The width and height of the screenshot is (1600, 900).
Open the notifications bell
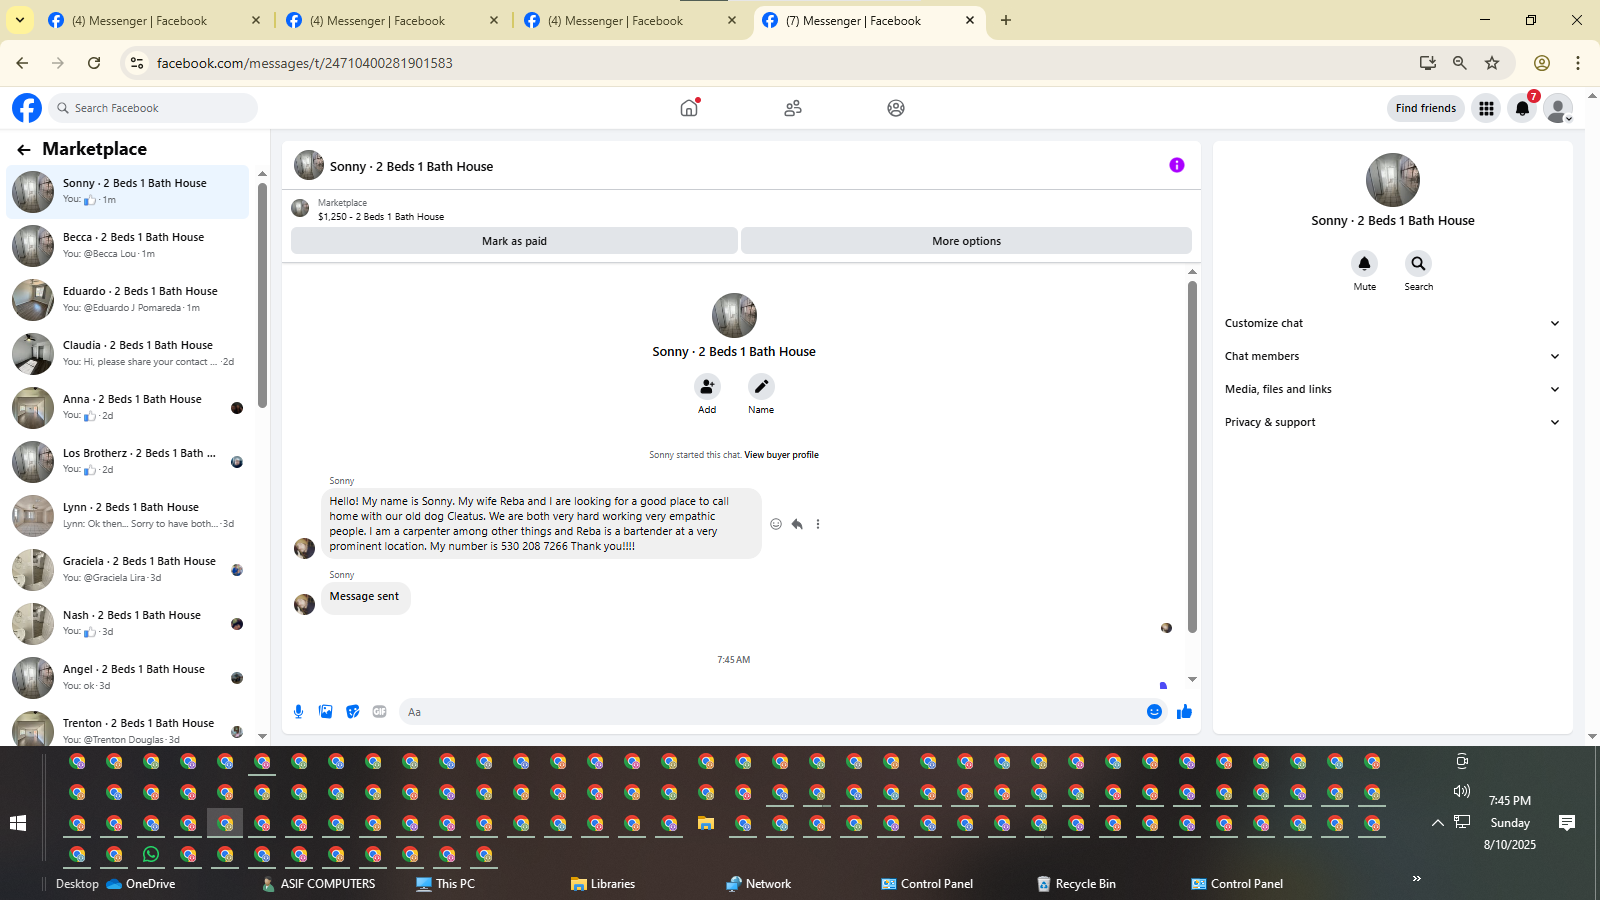point(1522,108)
